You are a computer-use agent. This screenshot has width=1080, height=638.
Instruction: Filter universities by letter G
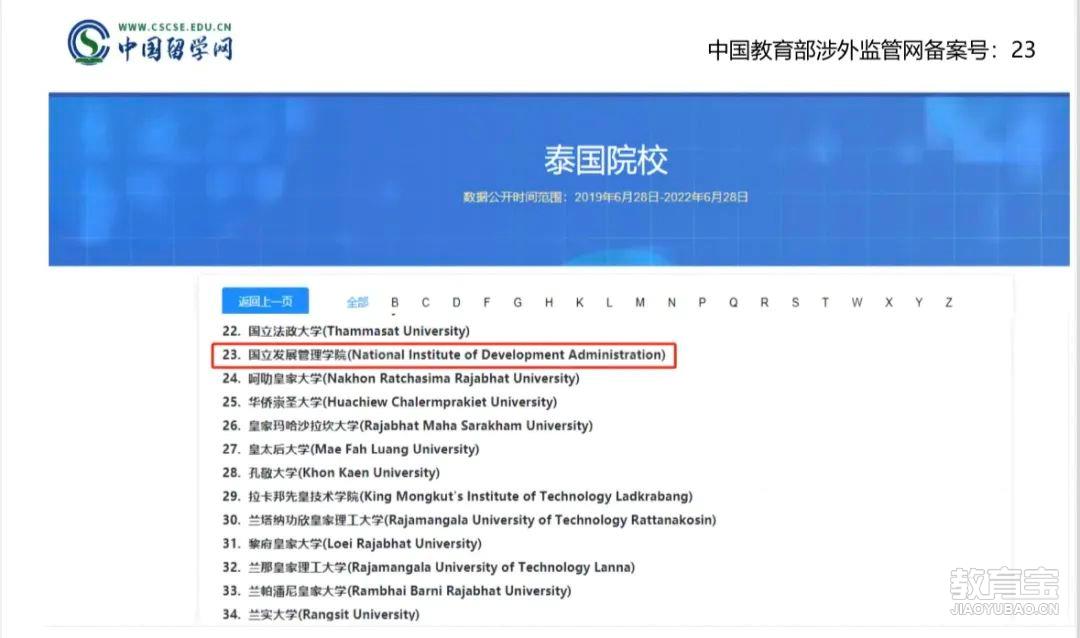pos(517,302)
